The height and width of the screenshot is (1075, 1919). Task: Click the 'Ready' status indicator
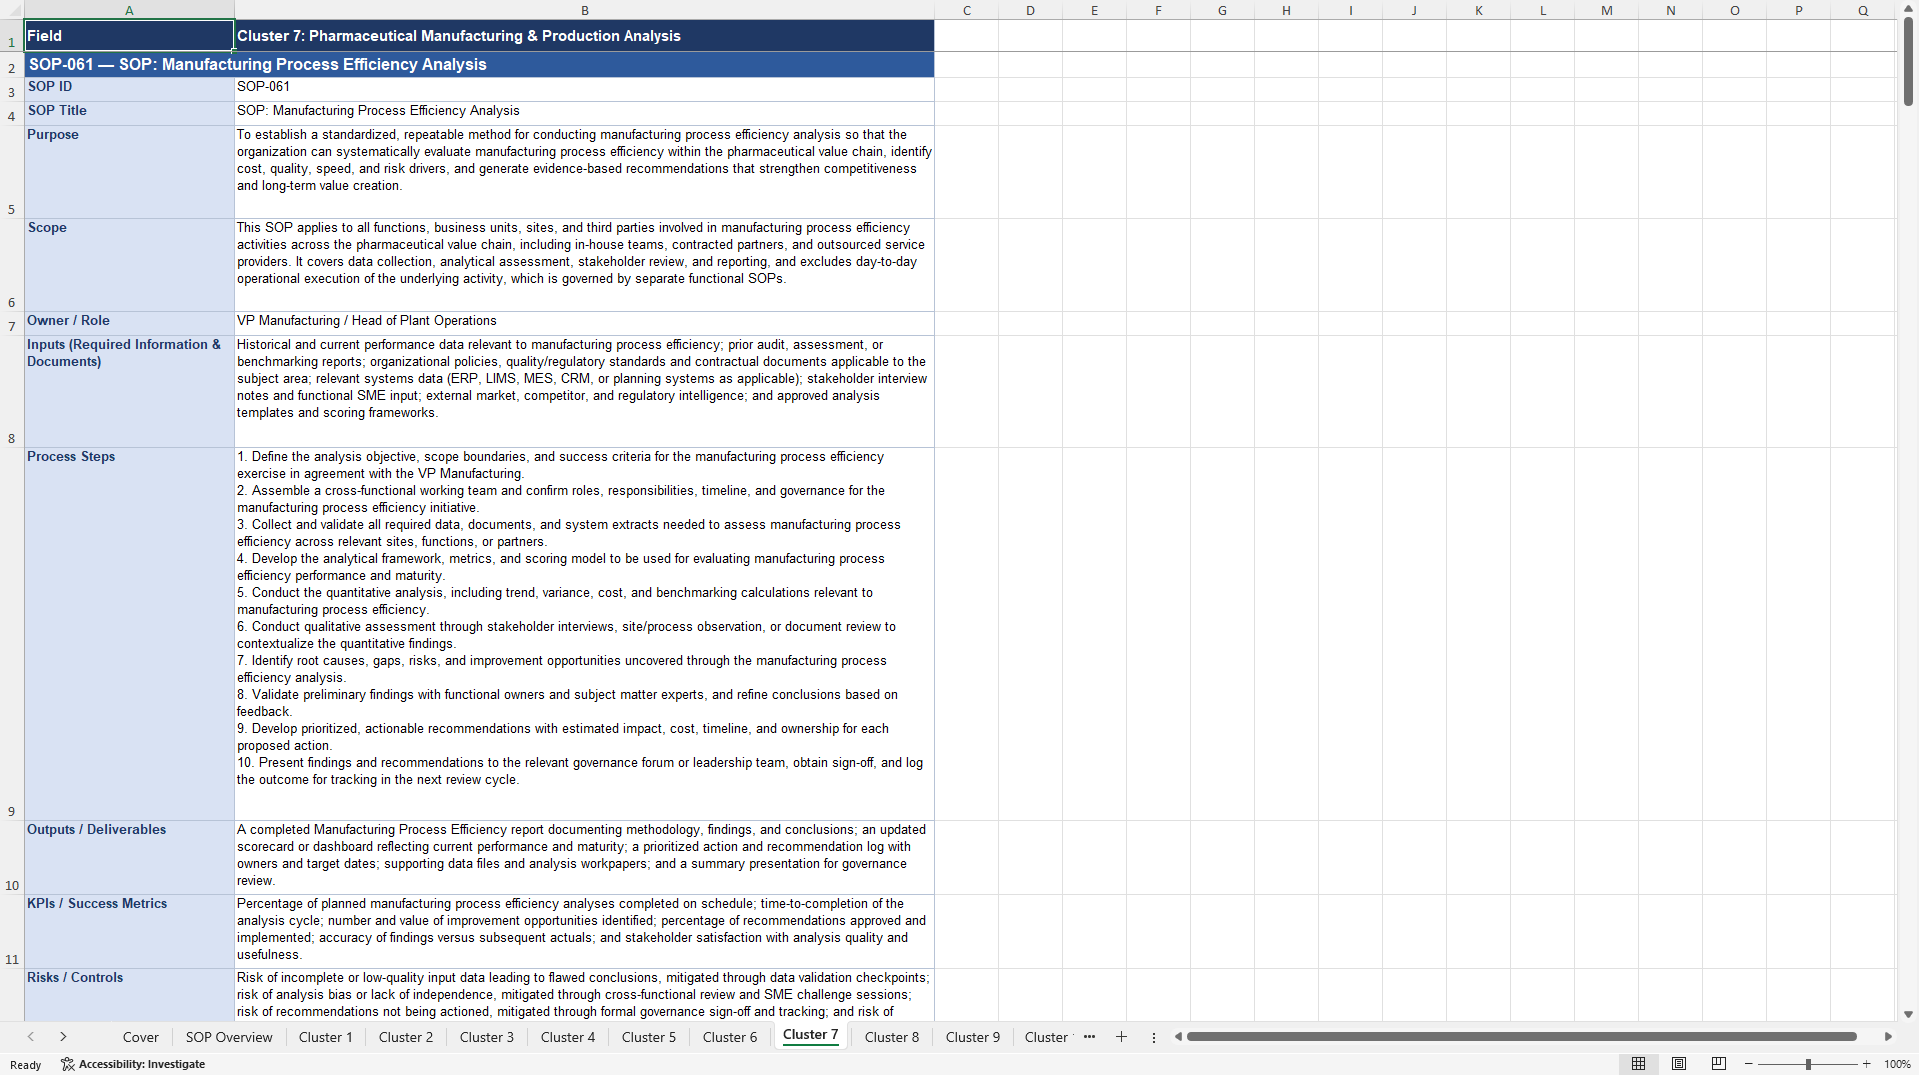(26, 1065)
